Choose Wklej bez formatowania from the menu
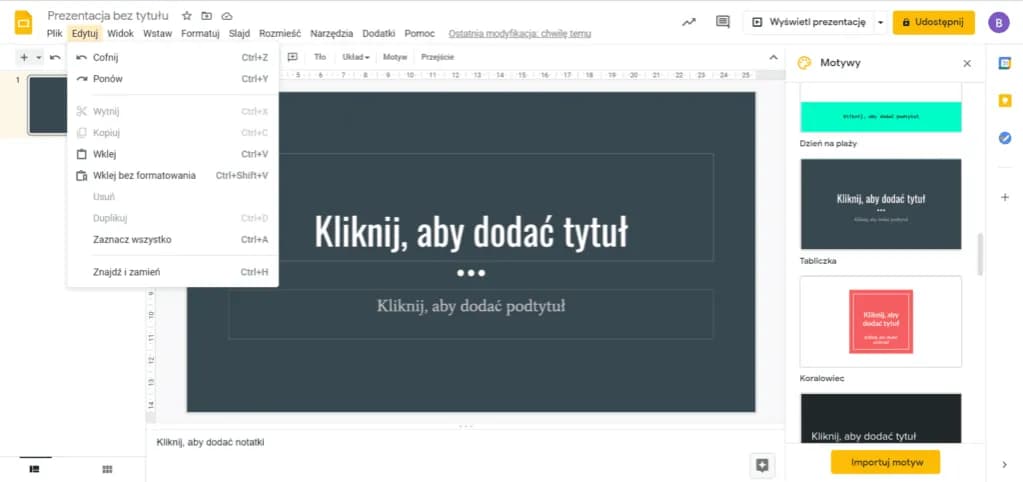The height and width of the screenshot is (482, 1023). click(x=144, y=176)
